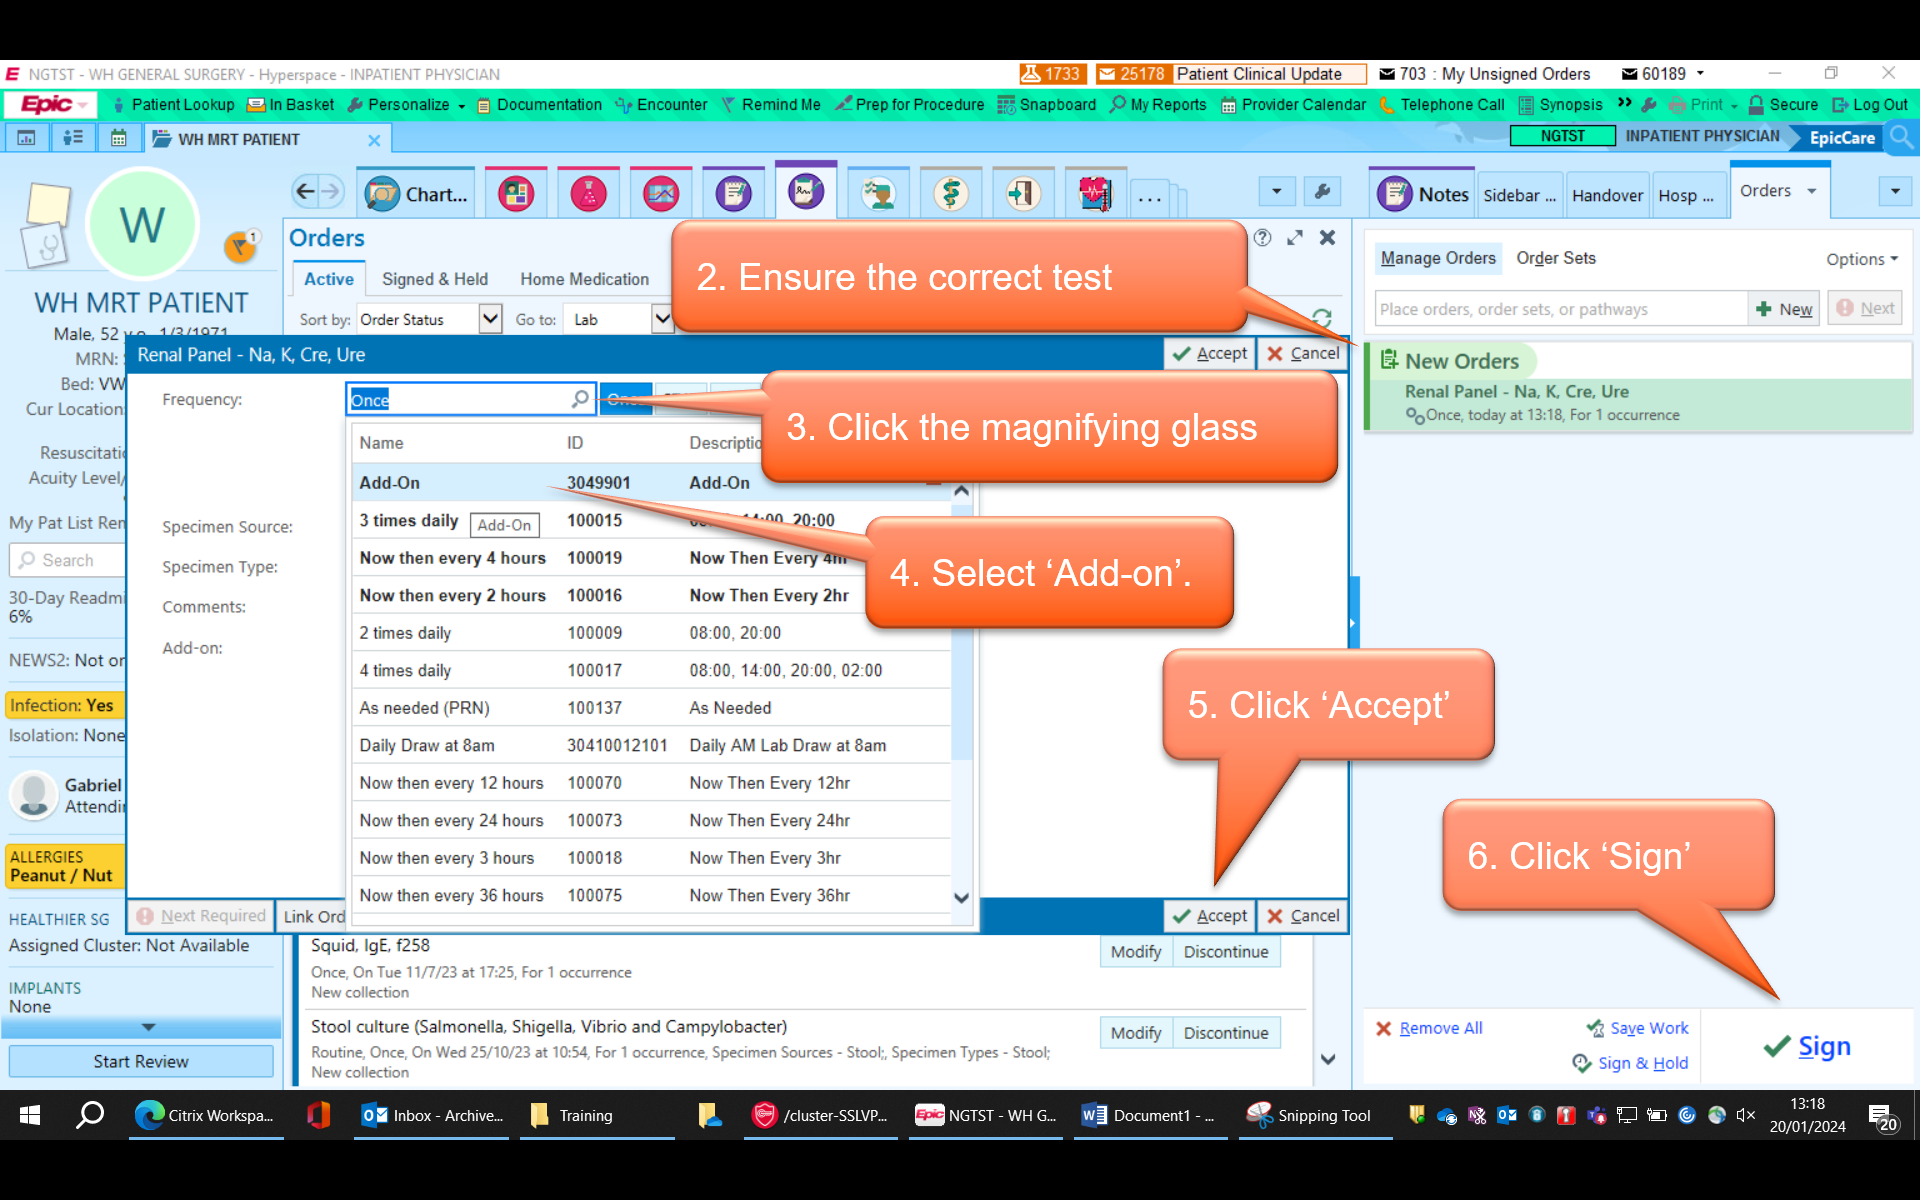Open Chart Review activity tab

(x=417, y=194)
